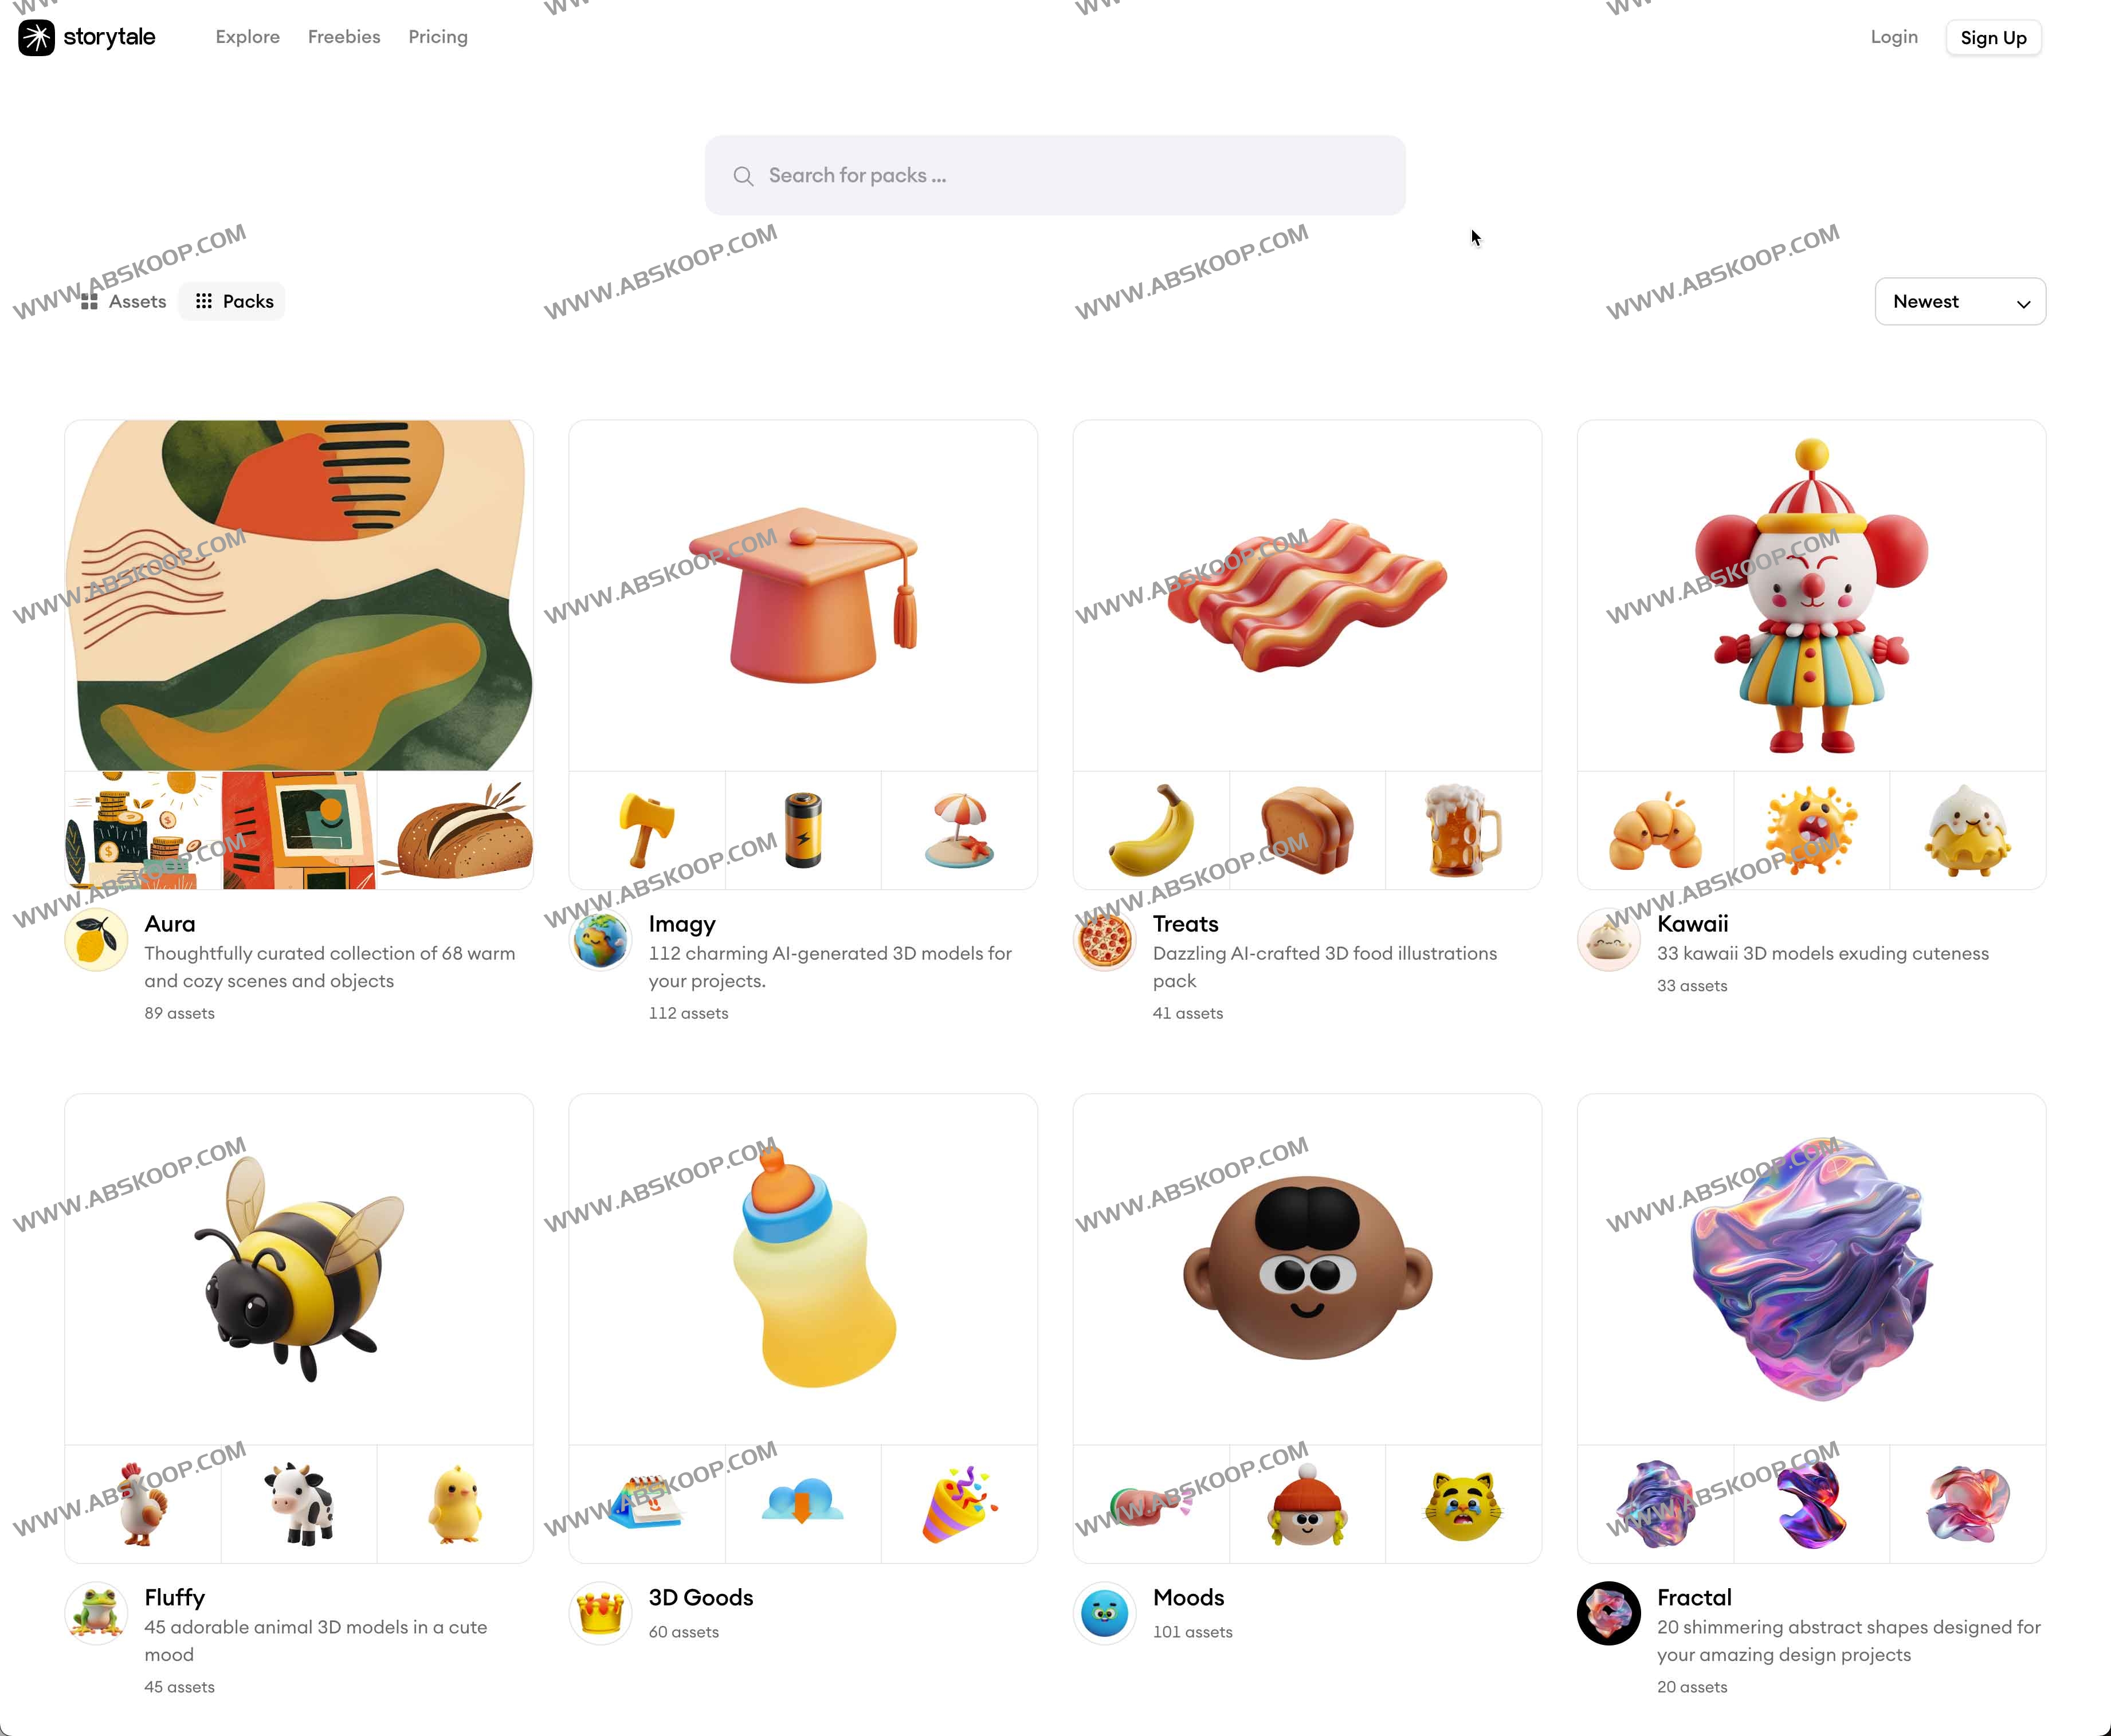Image resolution: width=2111 pixels, height=1736 pixels.
Task: Switch view to Packs
Action: [233, 301]
